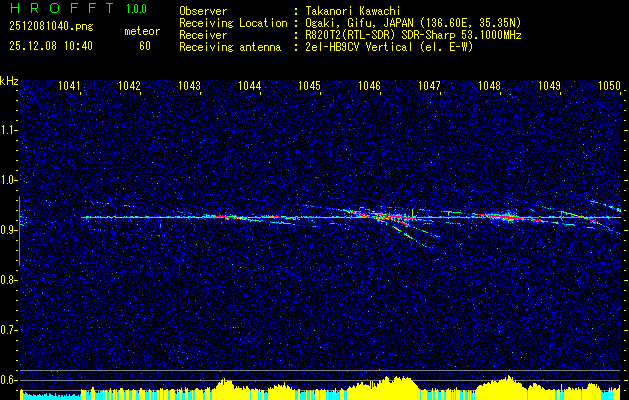The image size is (629, 400).
Task: Click the 0.6 frequency axis label
Action: pyautogui.click(x=8, y=380)
